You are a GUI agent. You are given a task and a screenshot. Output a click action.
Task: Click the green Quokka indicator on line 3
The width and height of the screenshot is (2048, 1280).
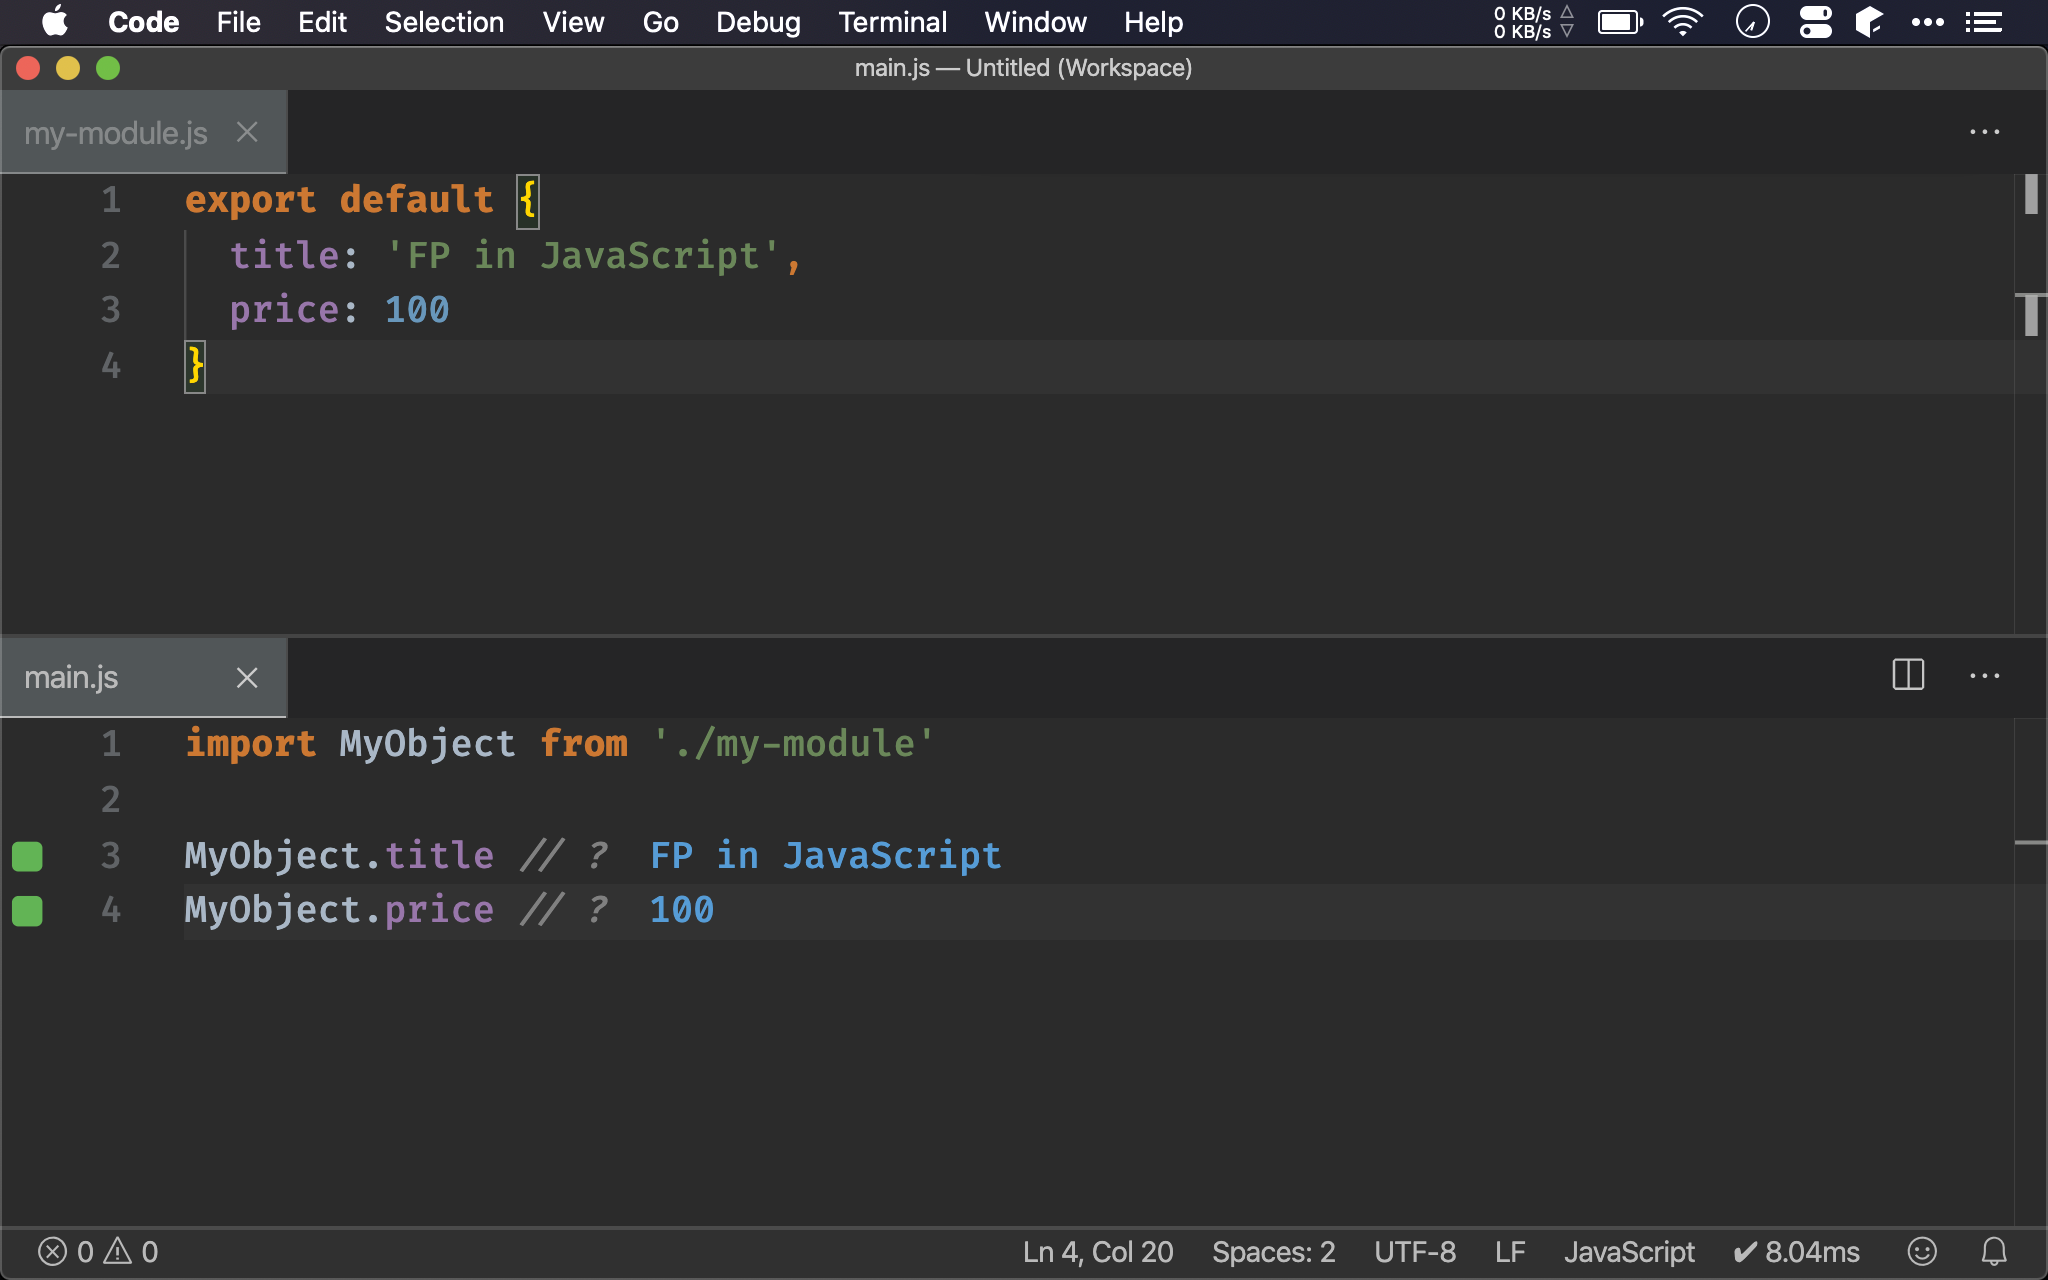[x=27, y=856]
